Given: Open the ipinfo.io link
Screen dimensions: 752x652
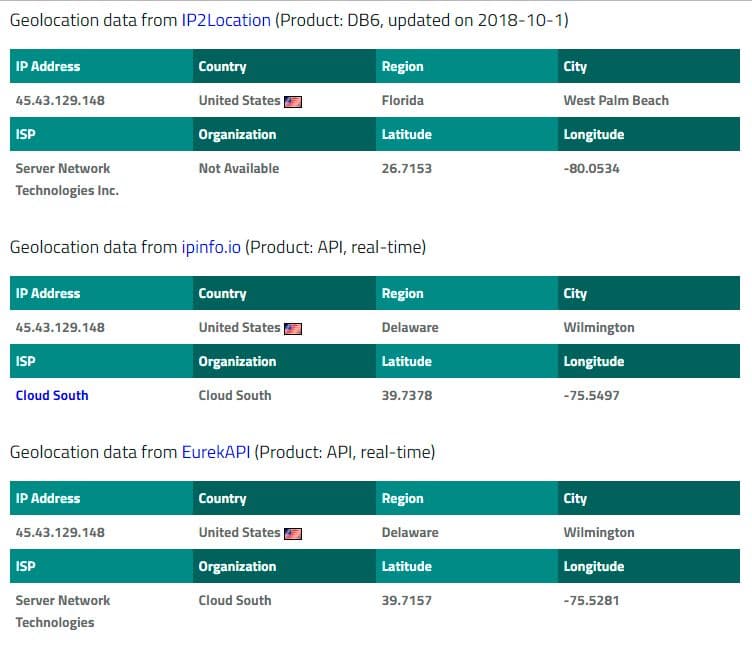Looking at the screenshot, I should tap(211, 247).
